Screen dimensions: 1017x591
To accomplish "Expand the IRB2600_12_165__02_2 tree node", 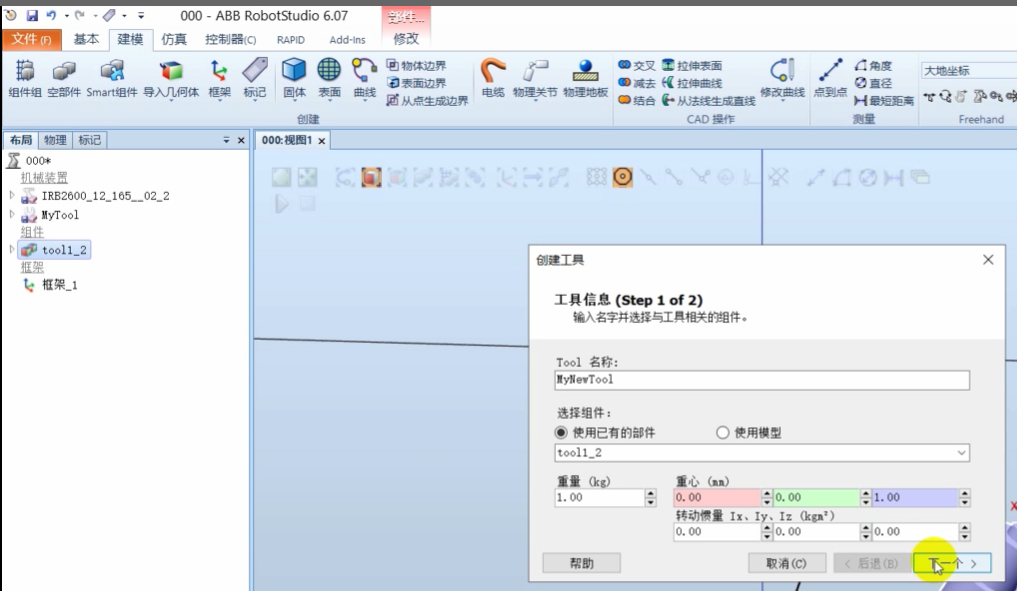I will [x=12, y=195].
